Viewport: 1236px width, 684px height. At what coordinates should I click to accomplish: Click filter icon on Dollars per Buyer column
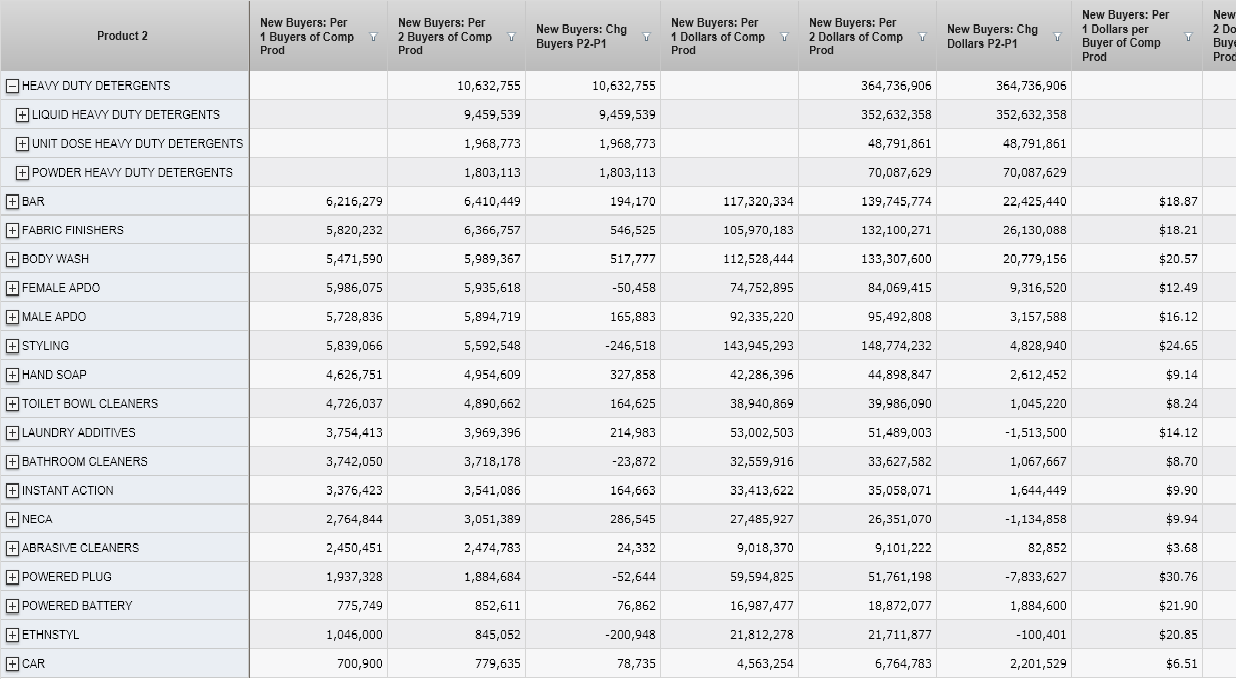[x=1188, y=37]
